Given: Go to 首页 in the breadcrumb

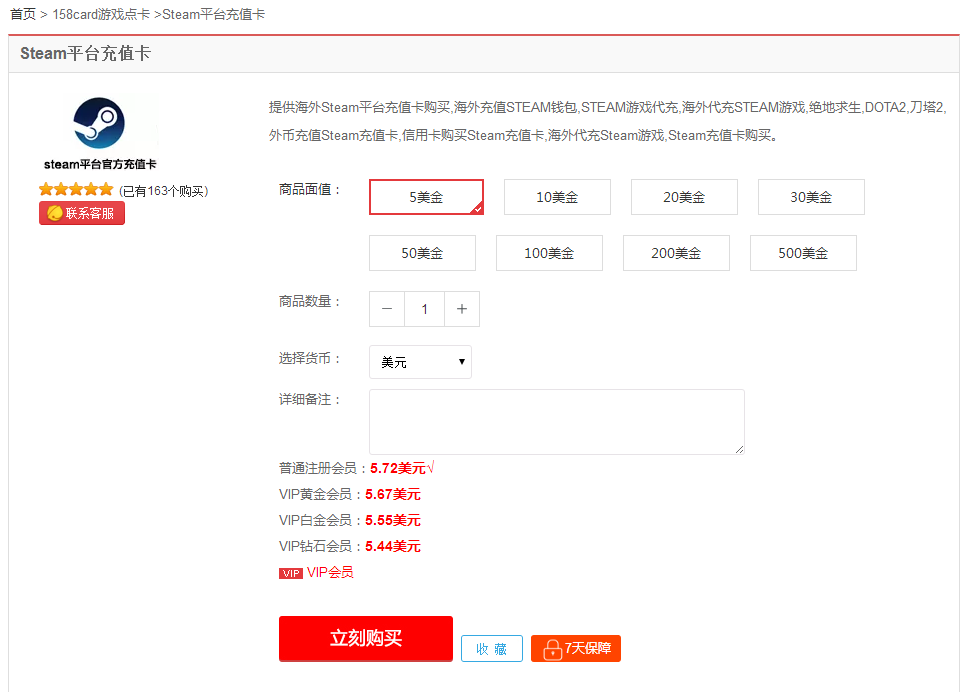Looking at the screenshot, I should tap(23, 14).
